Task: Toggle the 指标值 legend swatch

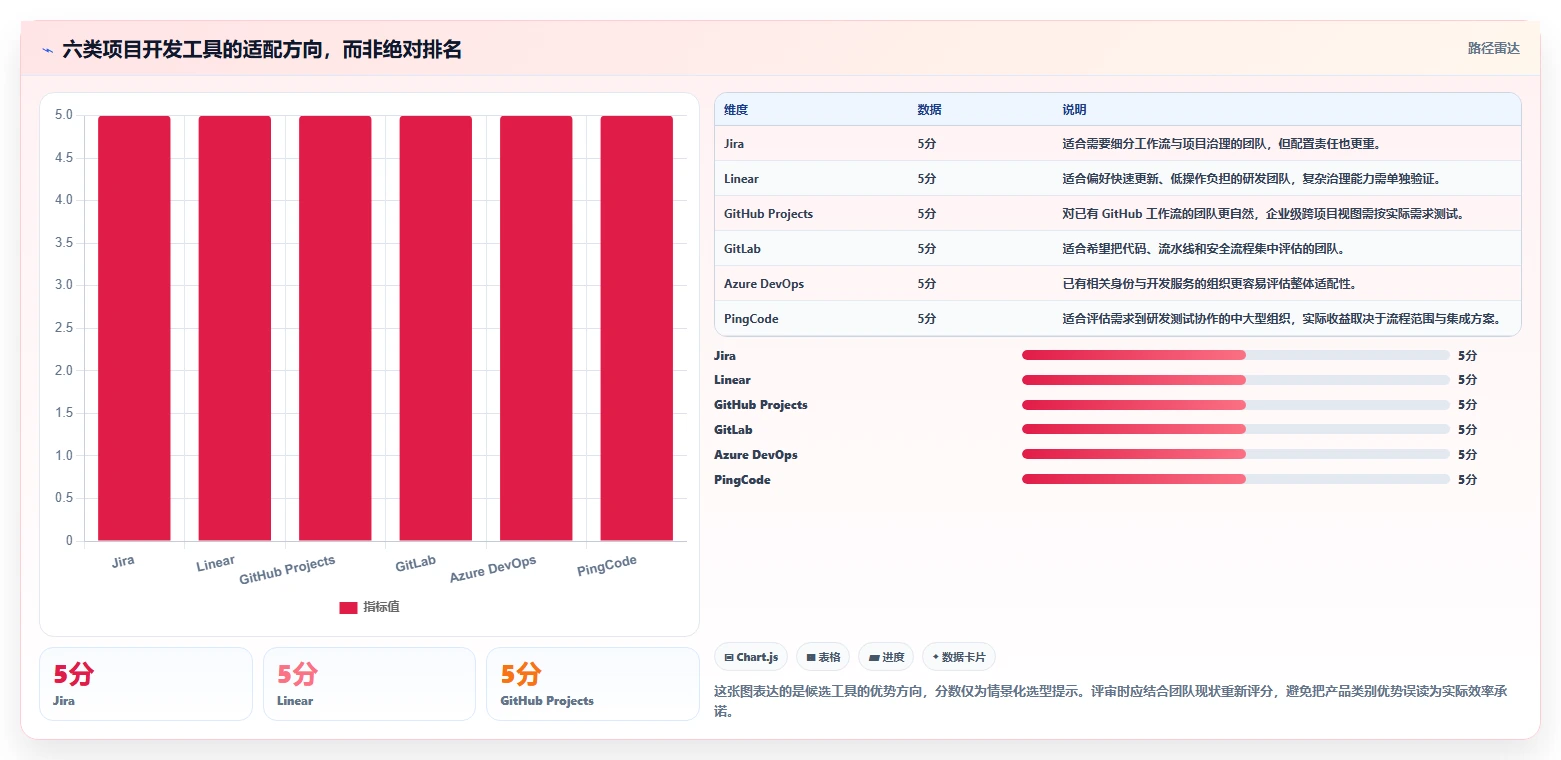Action: coord(348,608)
